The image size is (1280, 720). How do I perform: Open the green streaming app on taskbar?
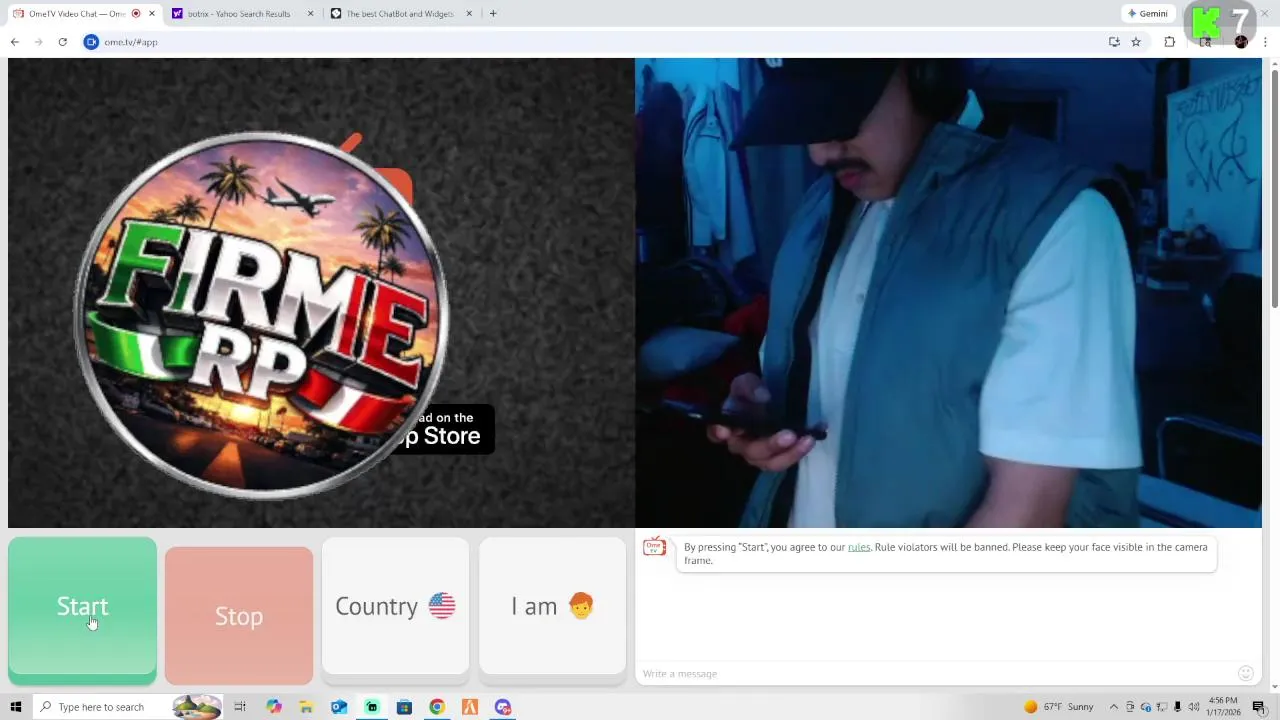pos(372,707)
